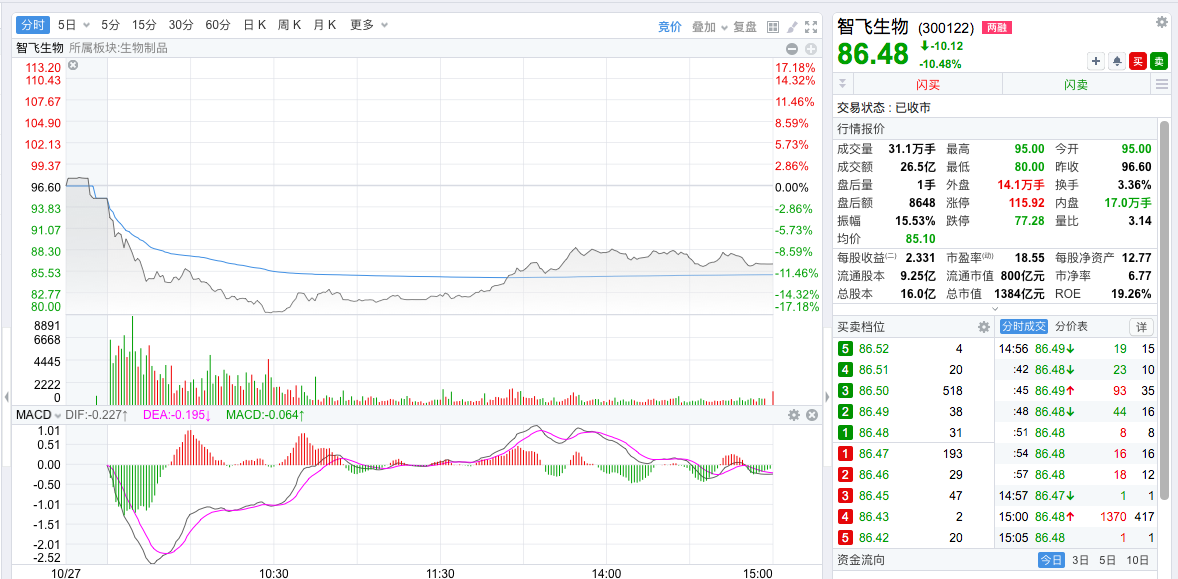Click the 10:30 time axis marker
Viewport: 1178px width, 579px height.
pos(273,573)
